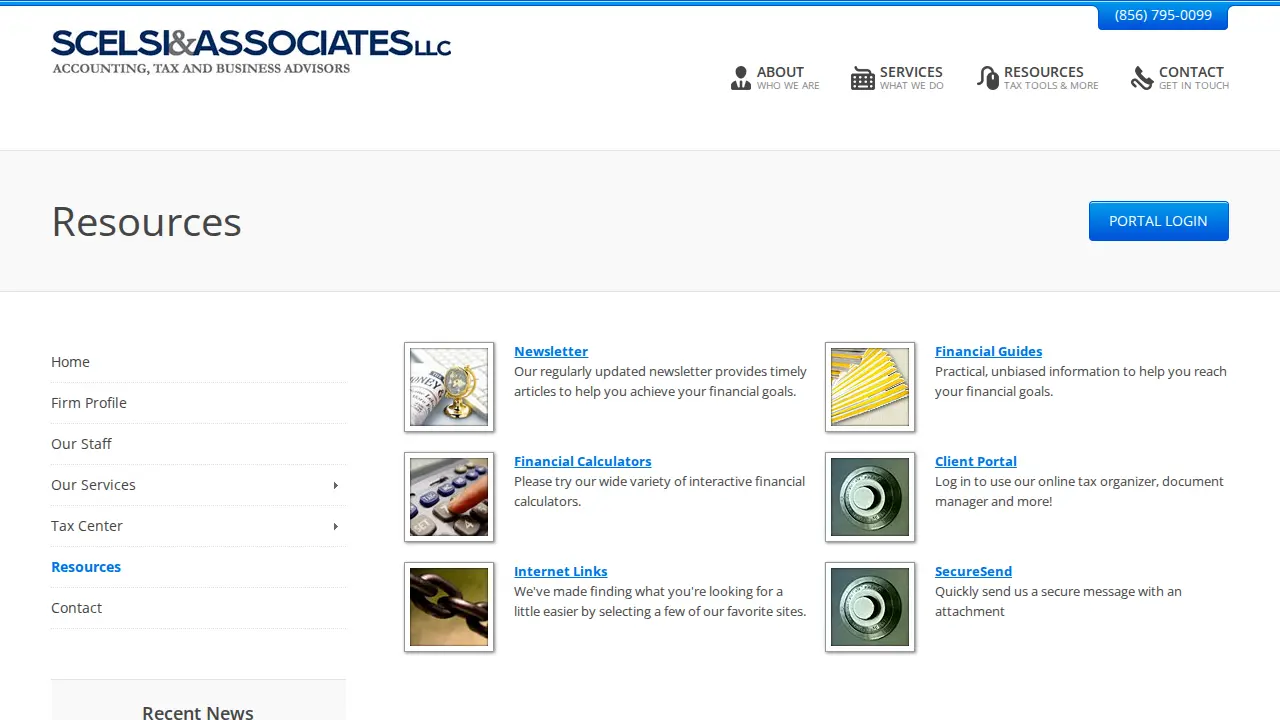
Task: Open the Newsletter globe thumbnail
Action: 449,387
